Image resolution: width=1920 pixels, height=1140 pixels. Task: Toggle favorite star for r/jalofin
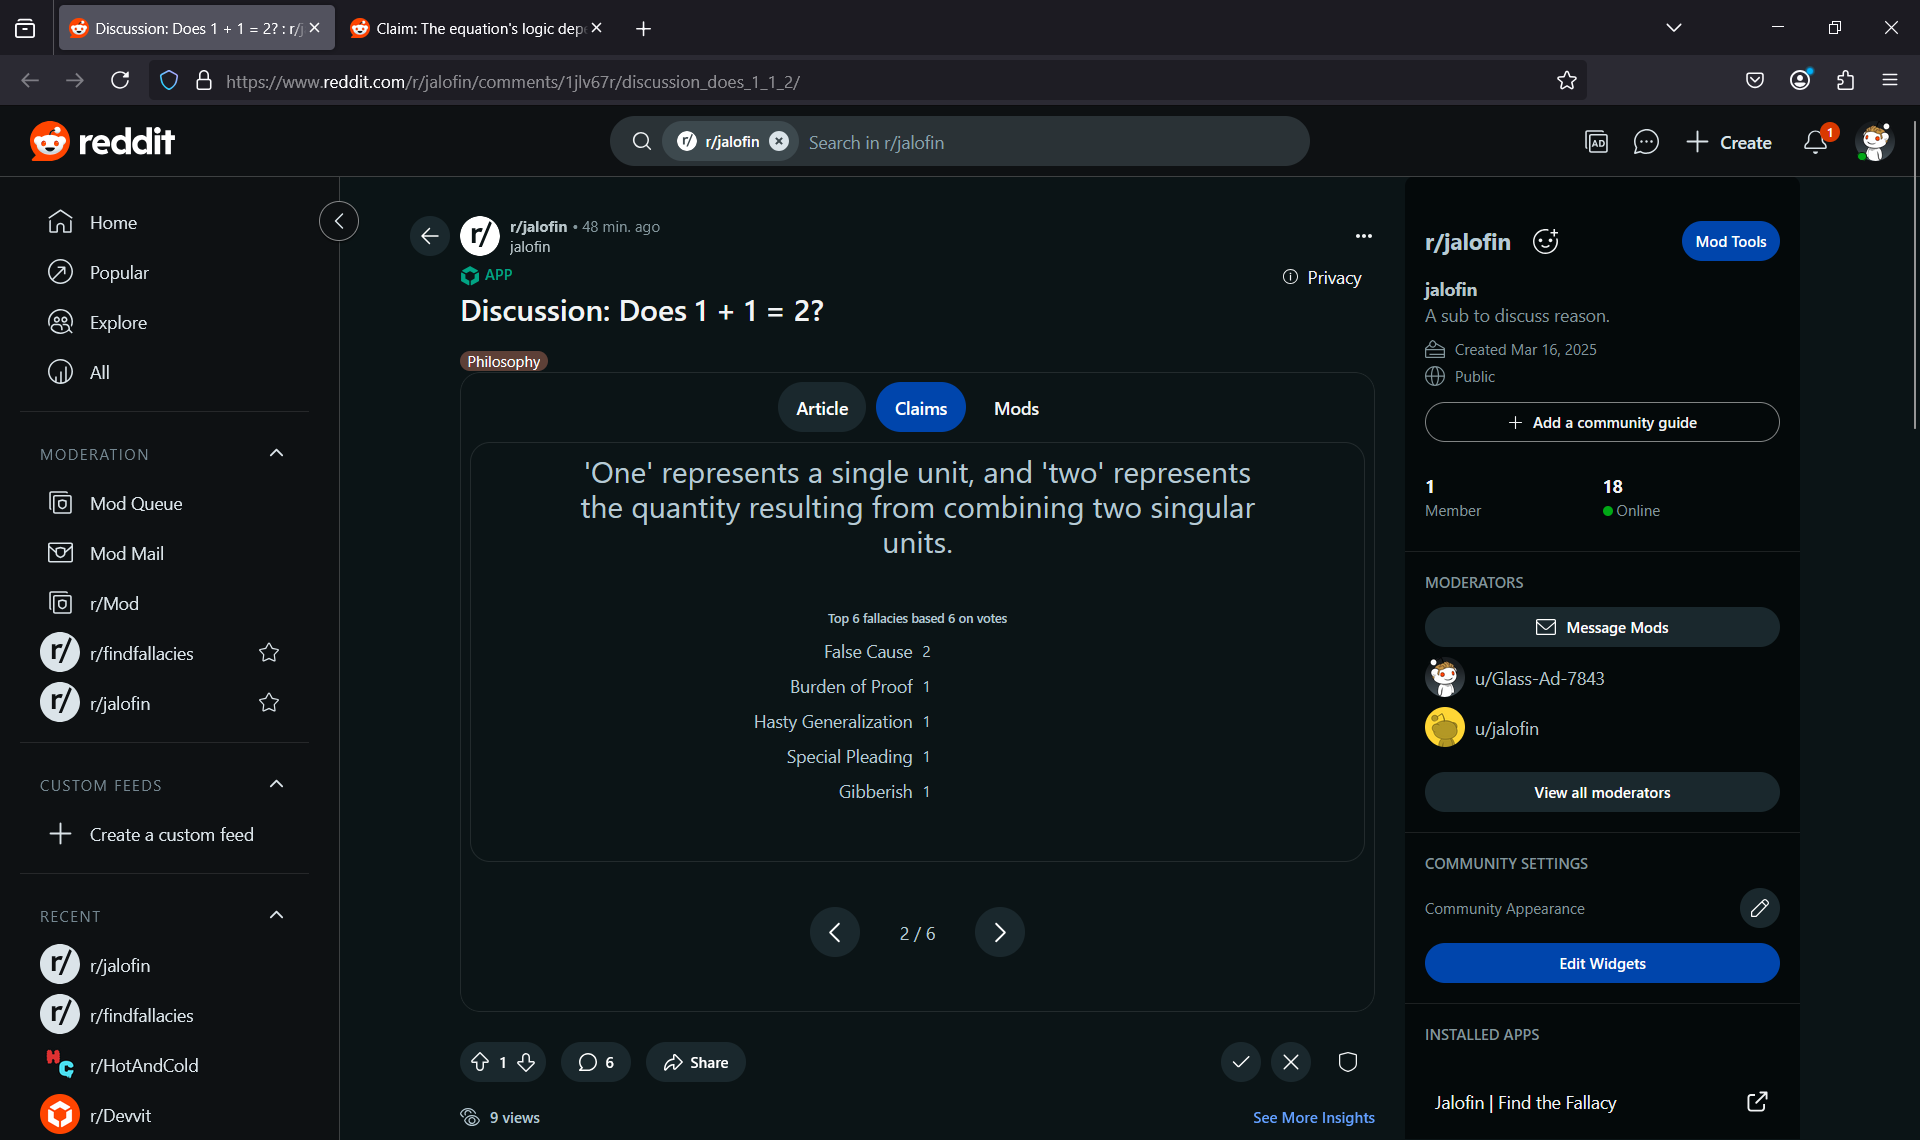(269, 703)
